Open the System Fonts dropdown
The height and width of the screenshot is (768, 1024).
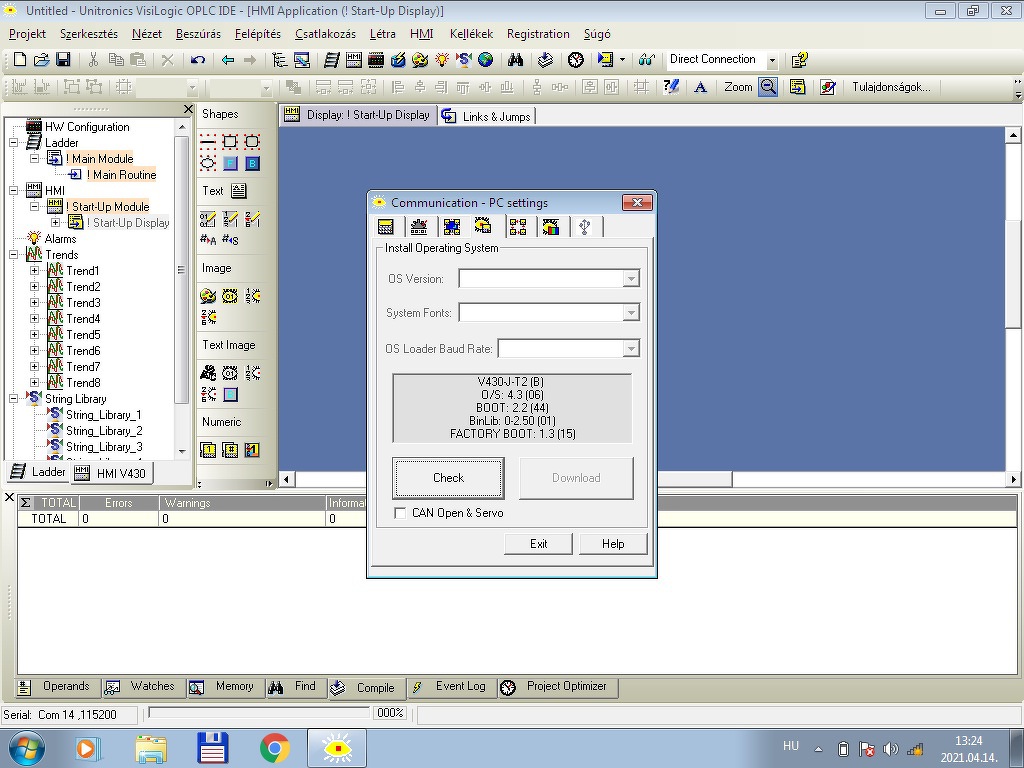pyautogui.click(x=630, y=313)
